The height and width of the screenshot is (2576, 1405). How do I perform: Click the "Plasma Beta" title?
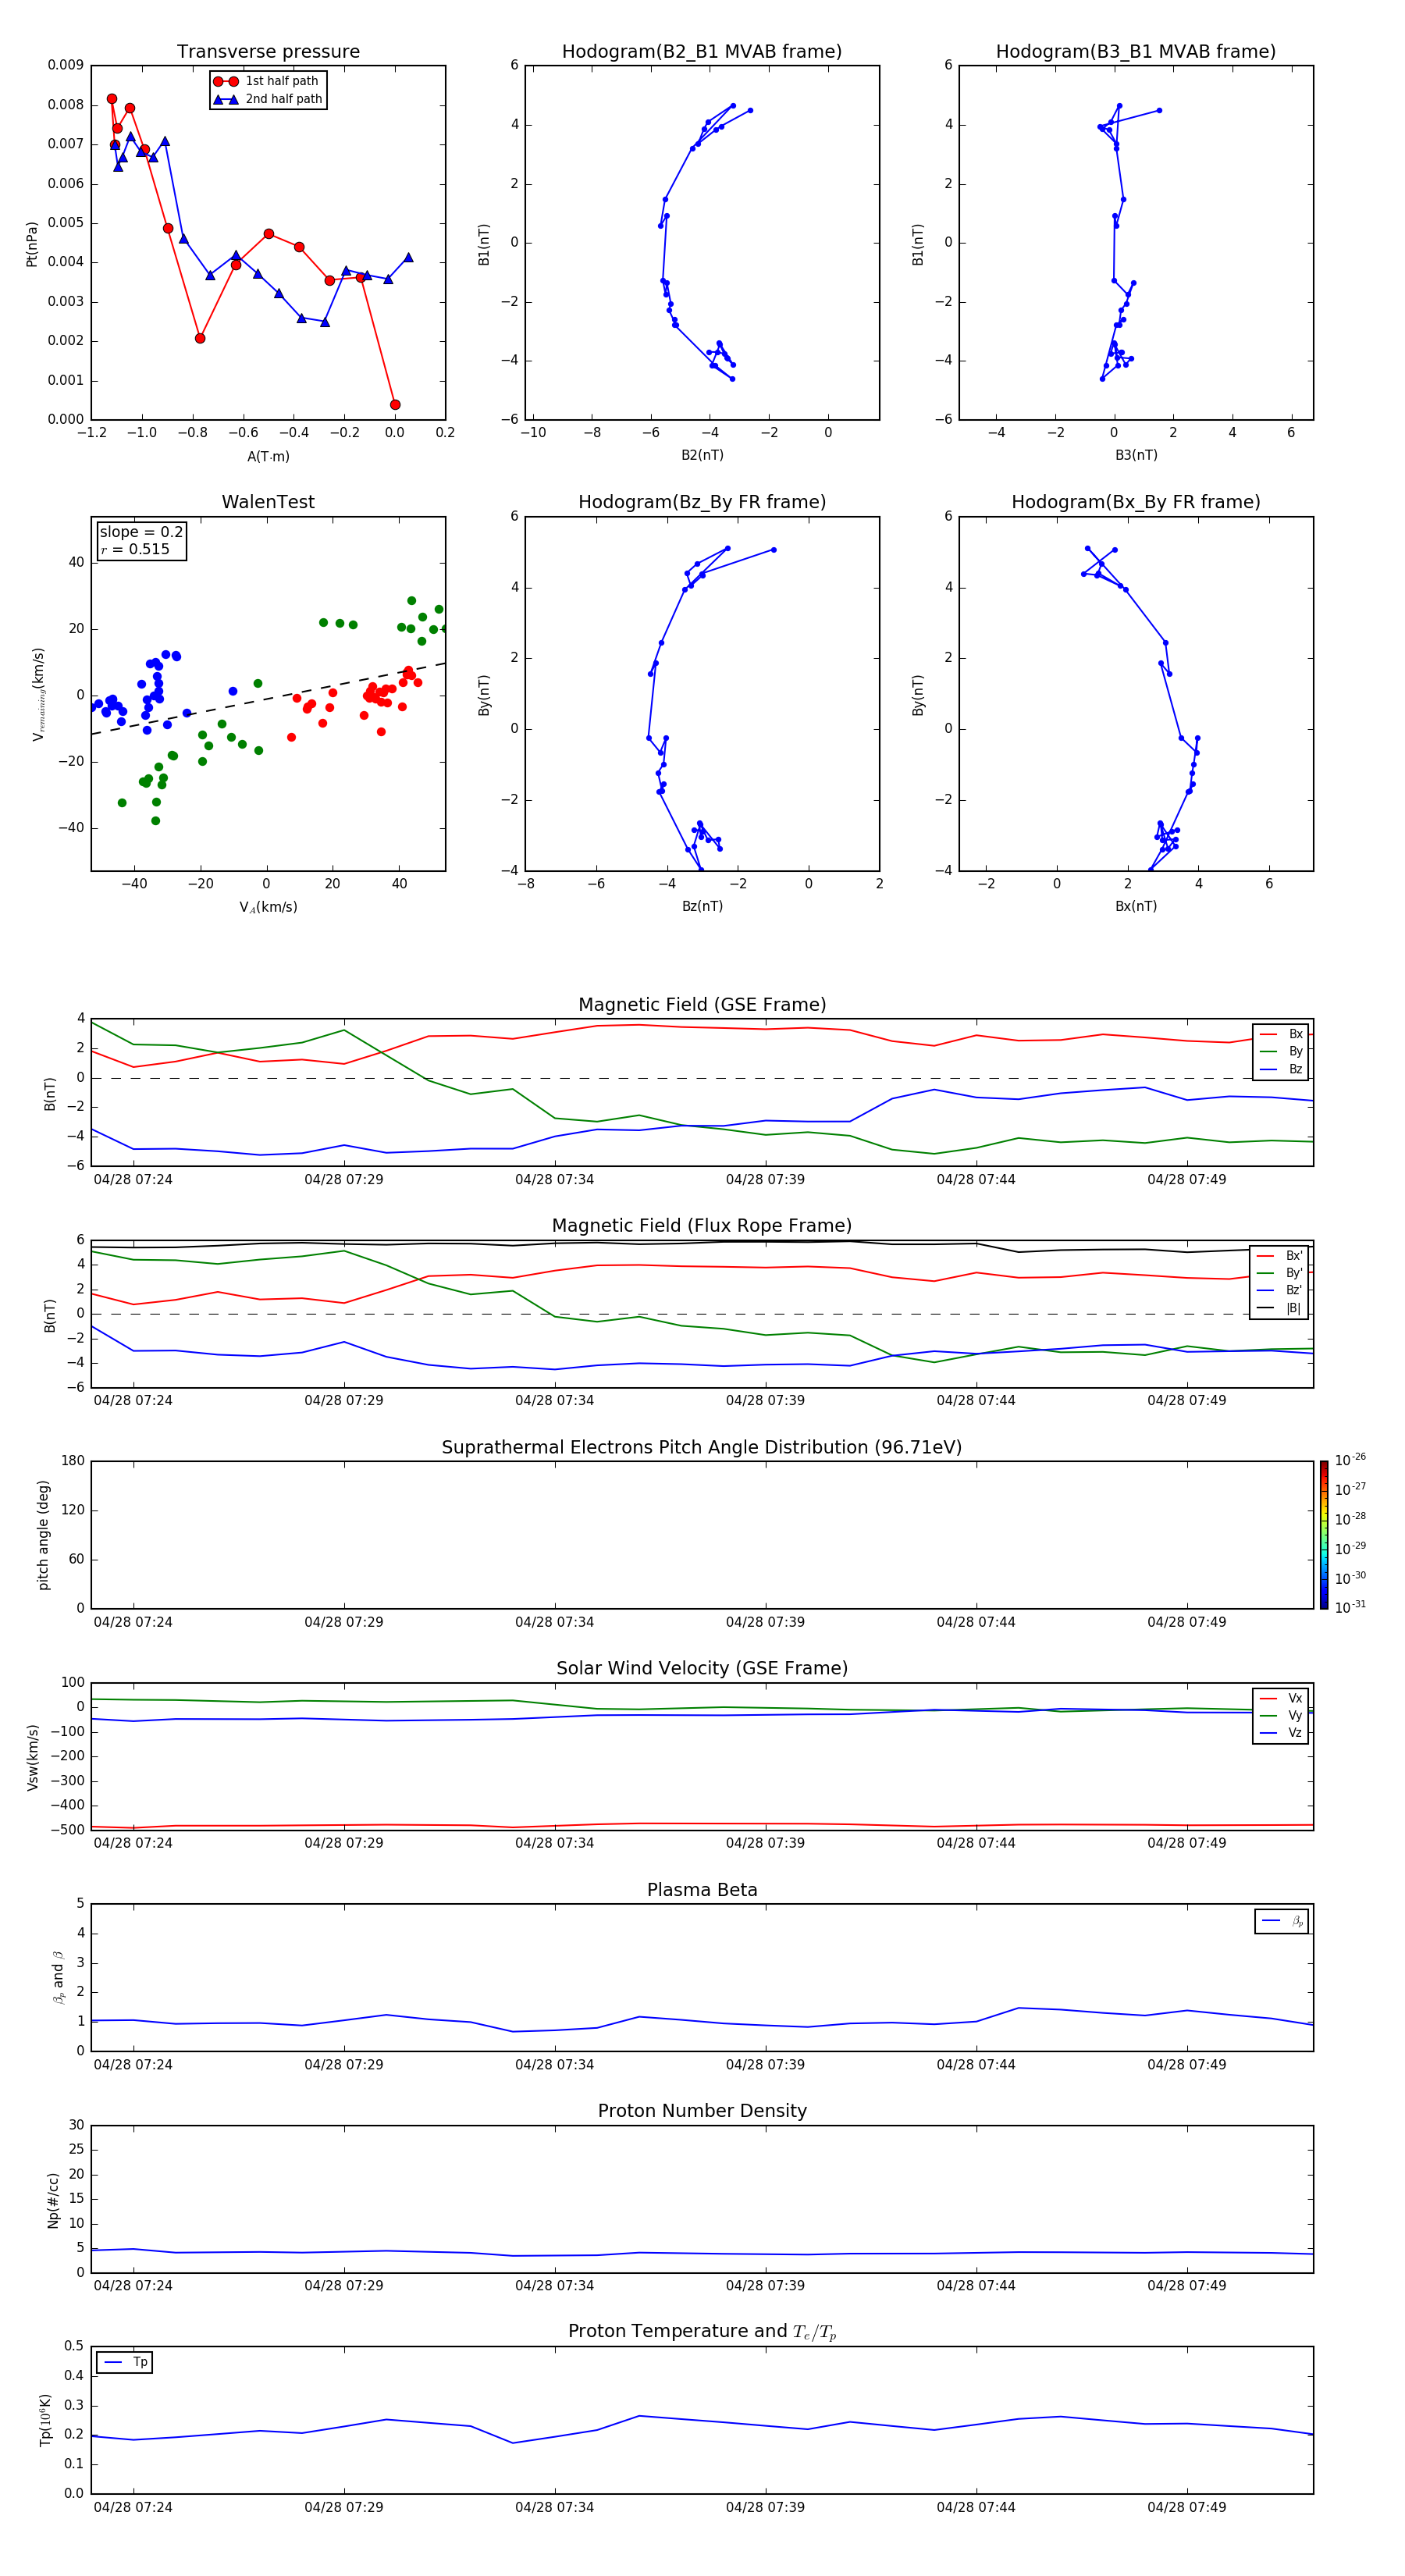[702, 1890]
